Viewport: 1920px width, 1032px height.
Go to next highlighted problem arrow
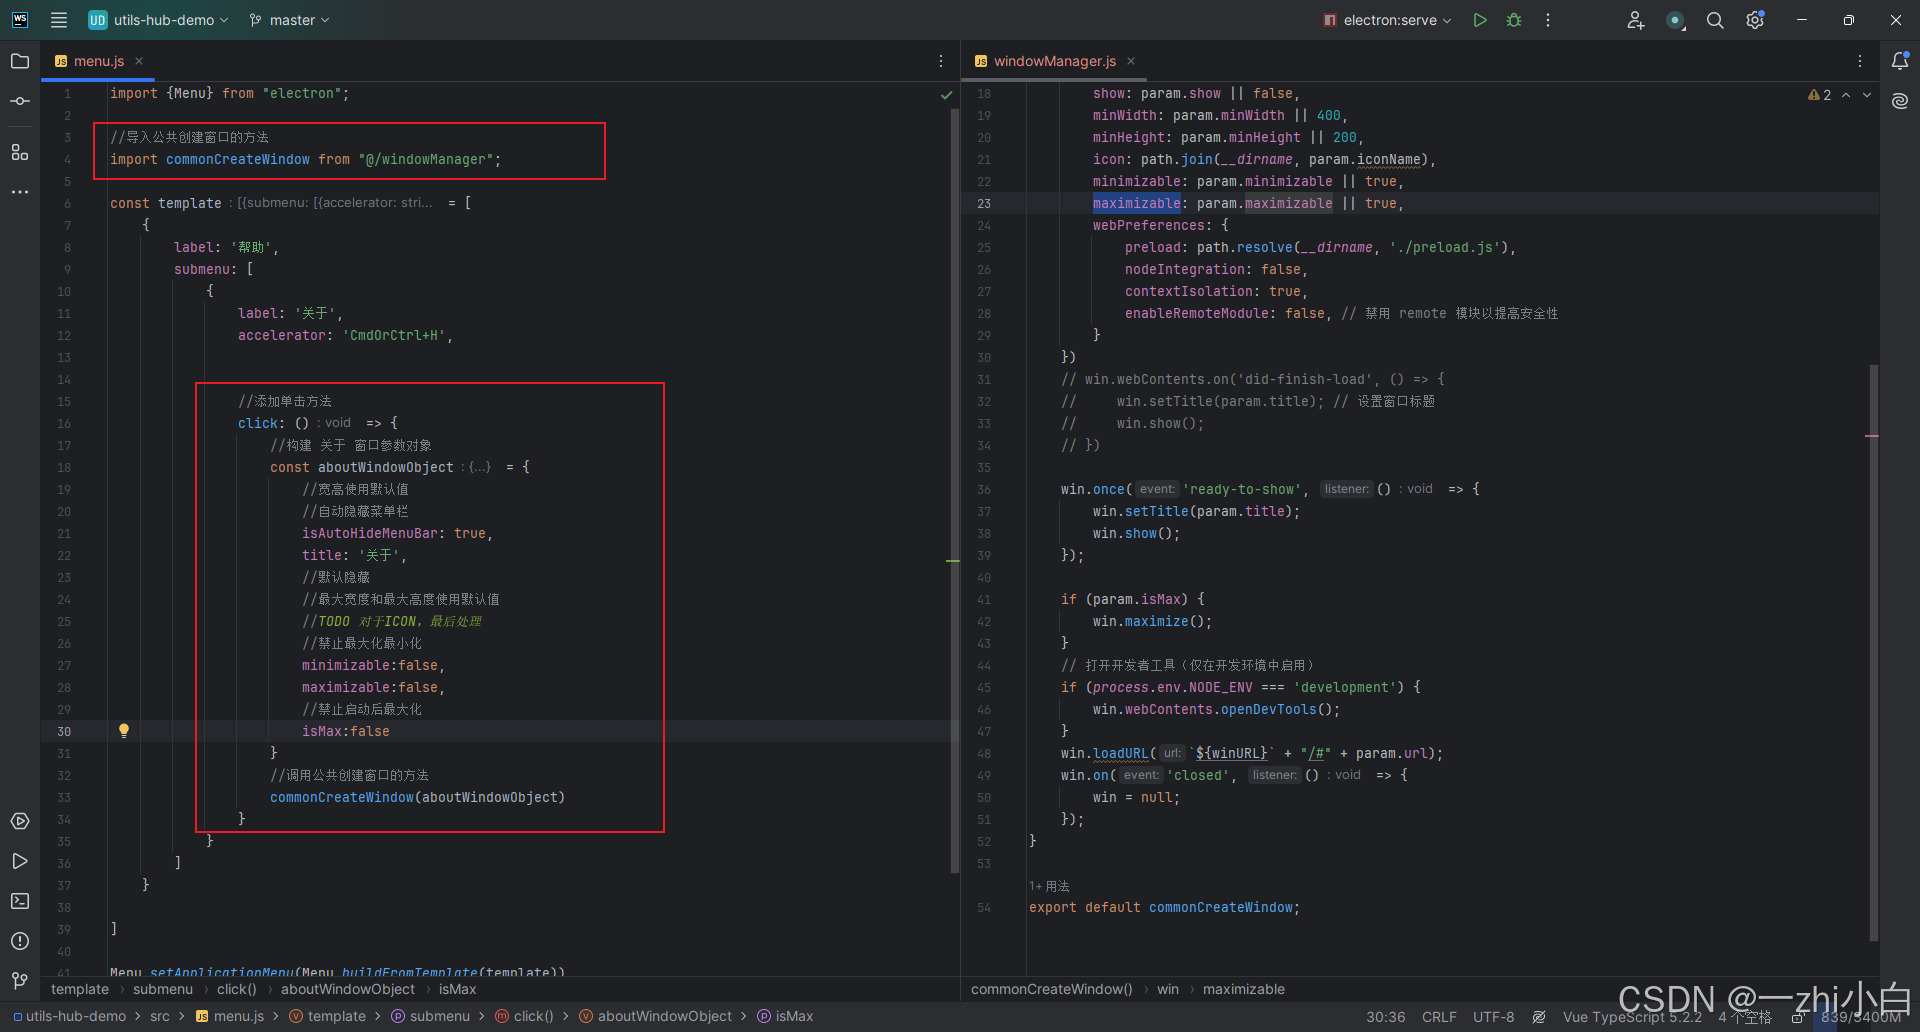[x=1867, y=95]
